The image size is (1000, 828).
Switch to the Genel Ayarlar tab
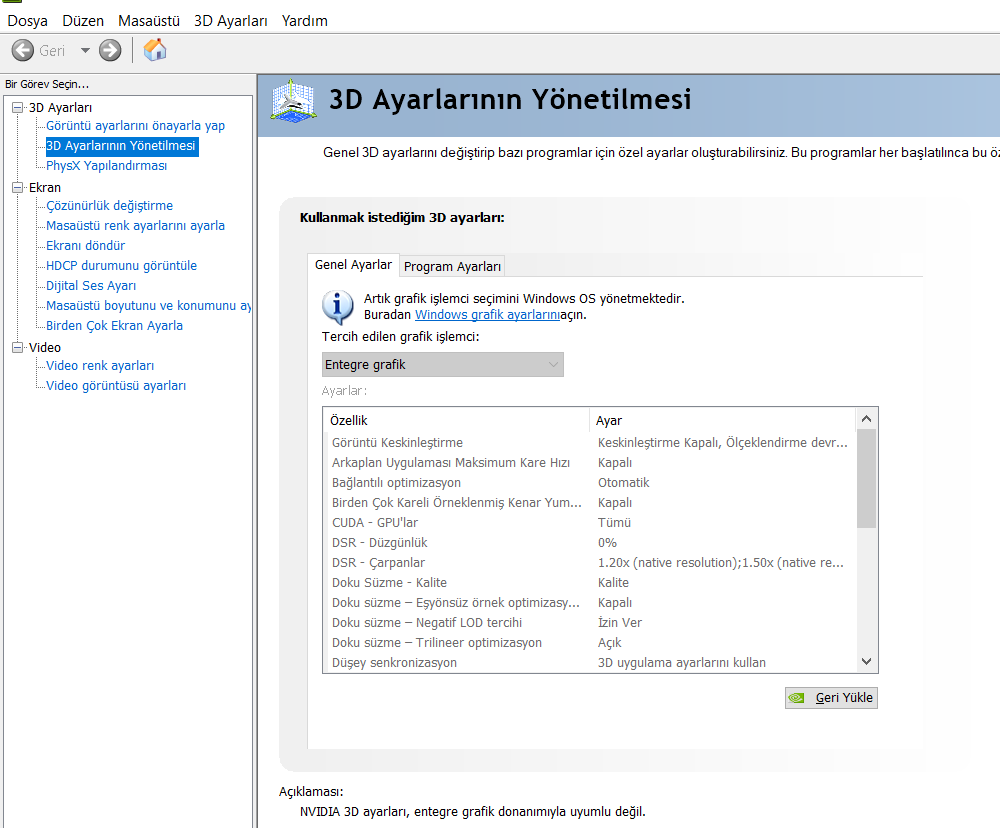tap(353, 265)
